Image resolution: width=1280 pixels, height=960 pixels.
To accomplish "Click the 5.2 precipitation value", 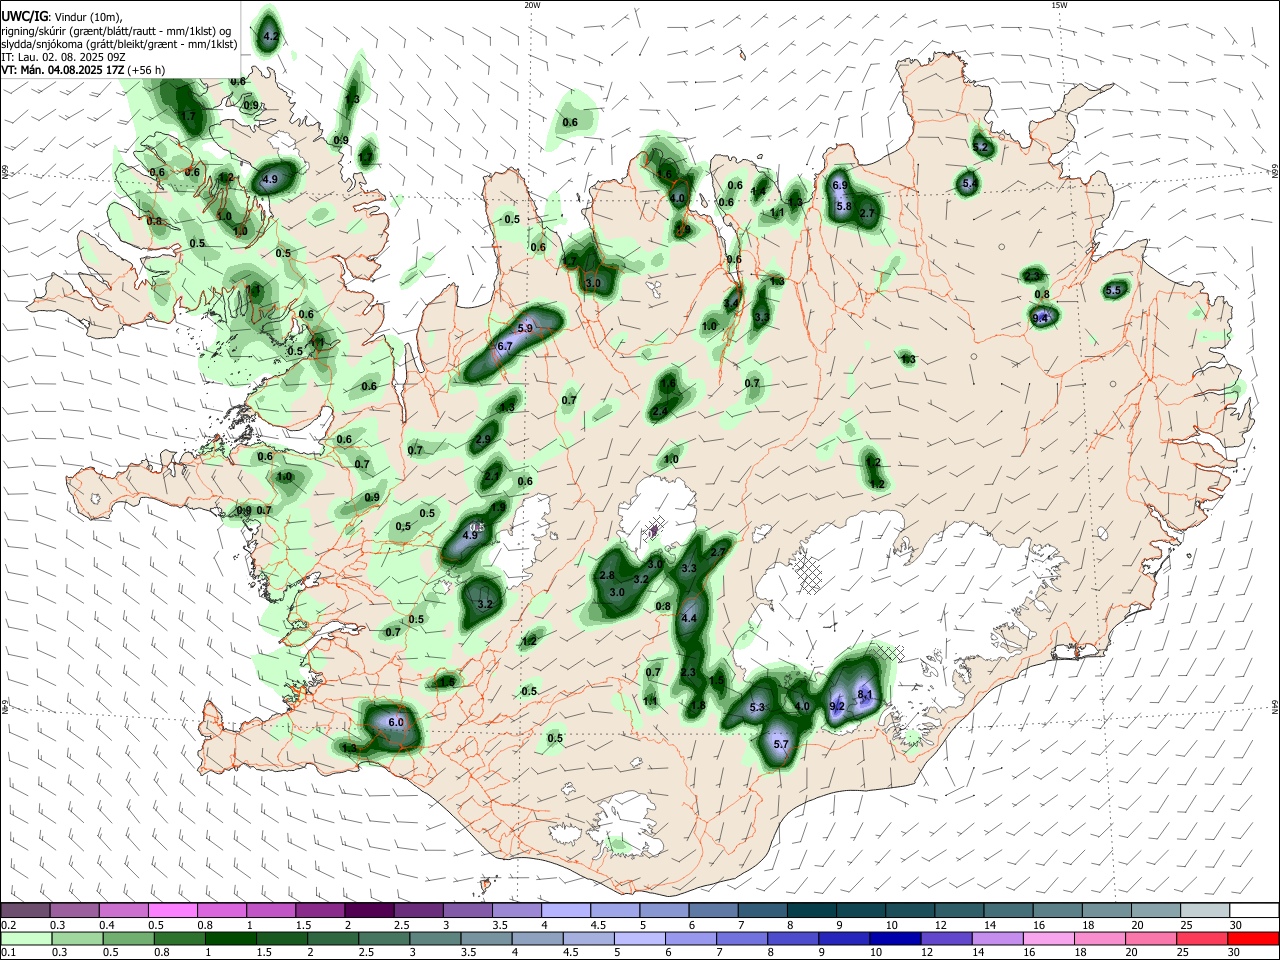I will pos(980,148).
